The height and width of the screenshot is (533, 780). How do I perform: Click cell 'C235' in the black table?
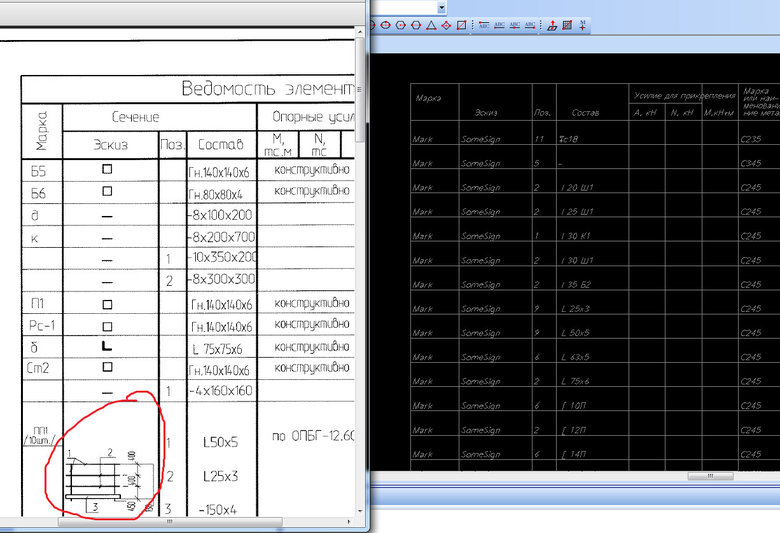pos(751,139)
